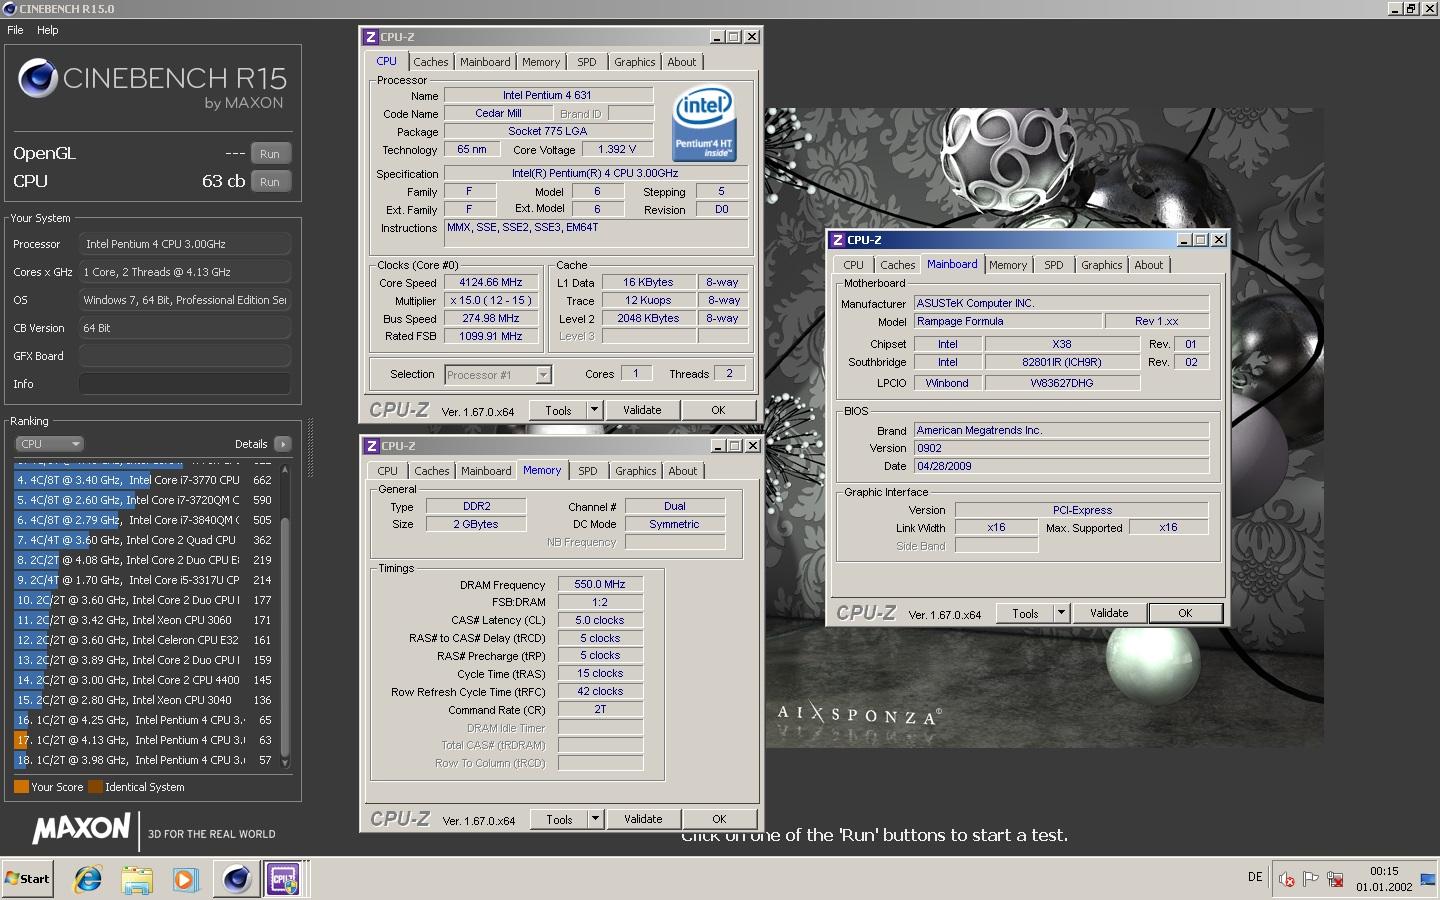Click Cedar Mill code name field
Screen dimensions: 1440x900
pyautogui.click(x=498, y=114)
